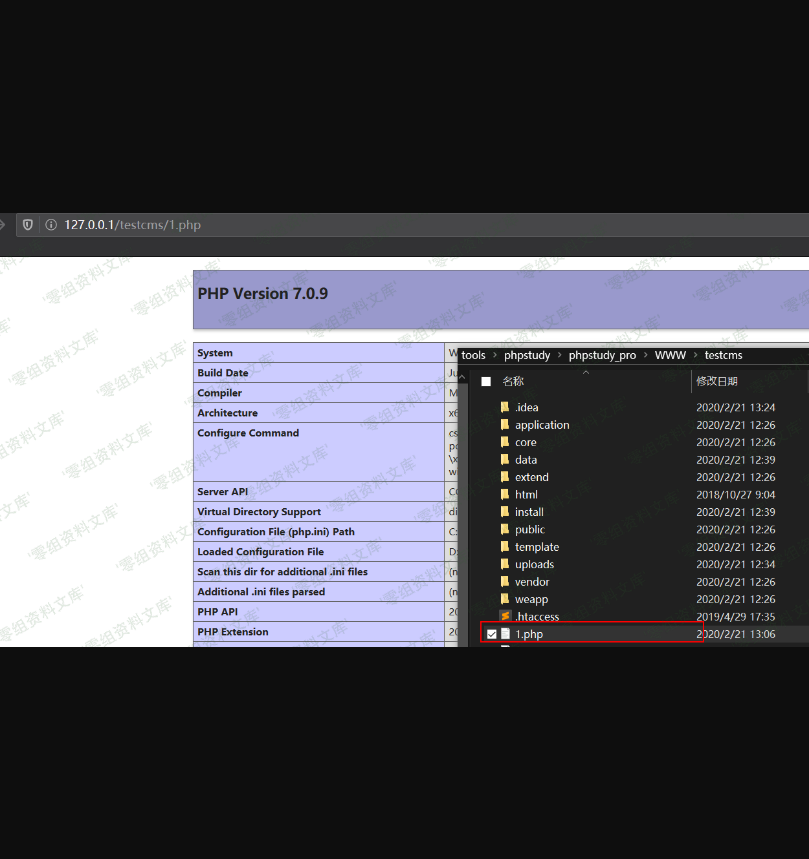Click the site information icon in address bar
This screenshot has height=859, width=809.
[x=50, y=225]
